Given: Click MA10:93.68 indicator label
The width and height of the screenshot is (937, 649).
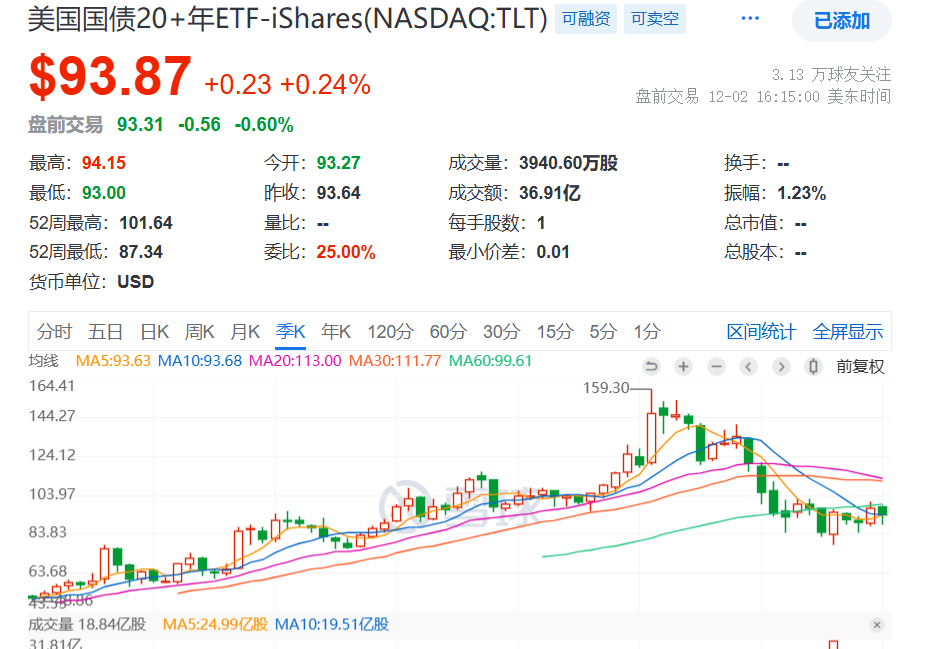Looking at the screenshot, I should pyautogui.click(x=200, y=361).
